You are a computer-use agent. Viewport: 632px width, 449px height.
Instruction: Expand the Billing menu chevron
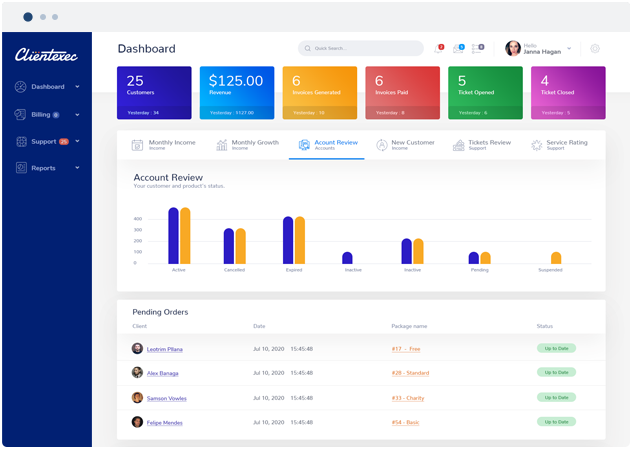click(77, 115)
